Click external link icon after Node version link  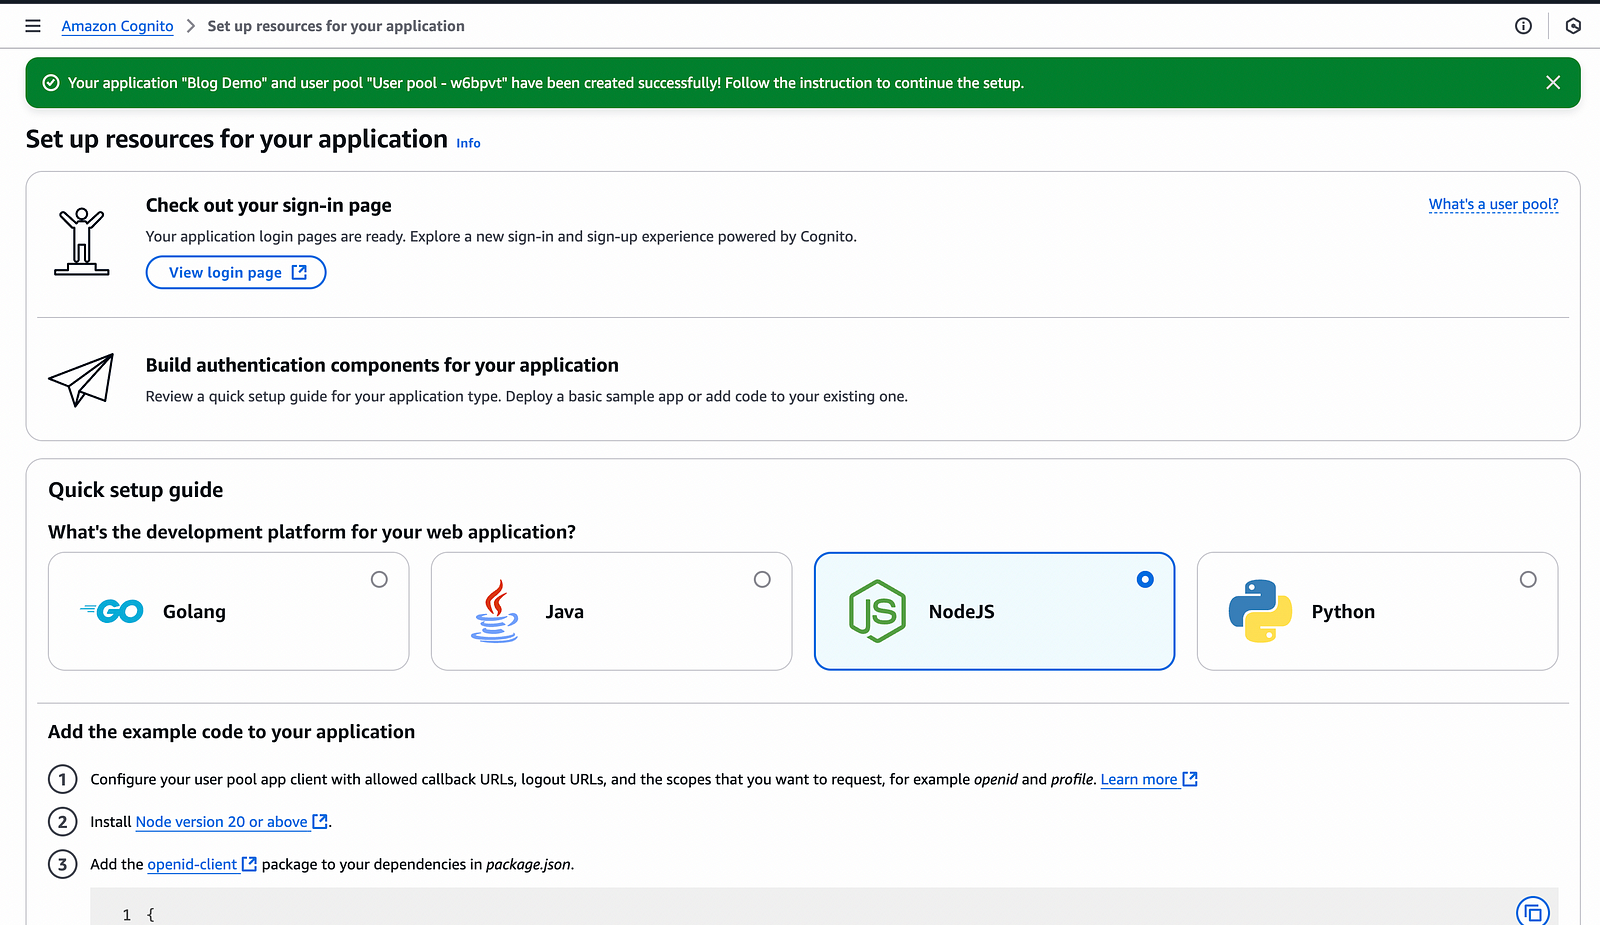(320, 821)
